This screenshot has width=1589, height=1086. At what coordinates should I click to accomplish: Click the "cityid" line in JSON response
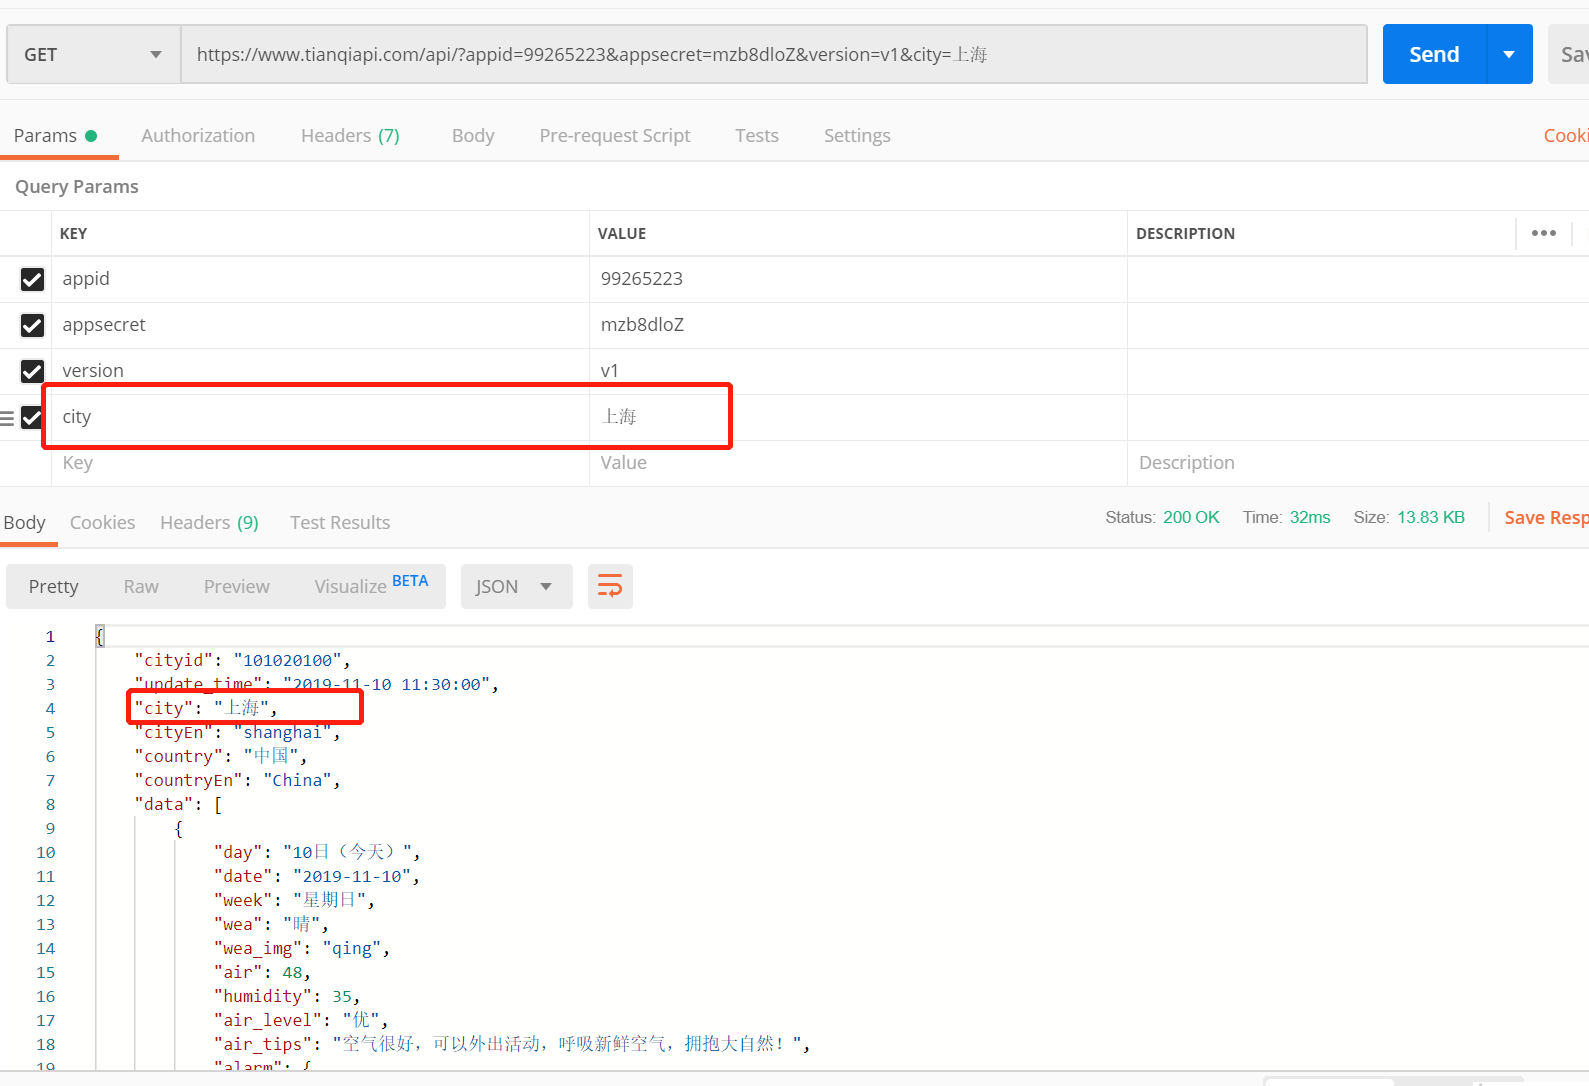coord(243,660)
